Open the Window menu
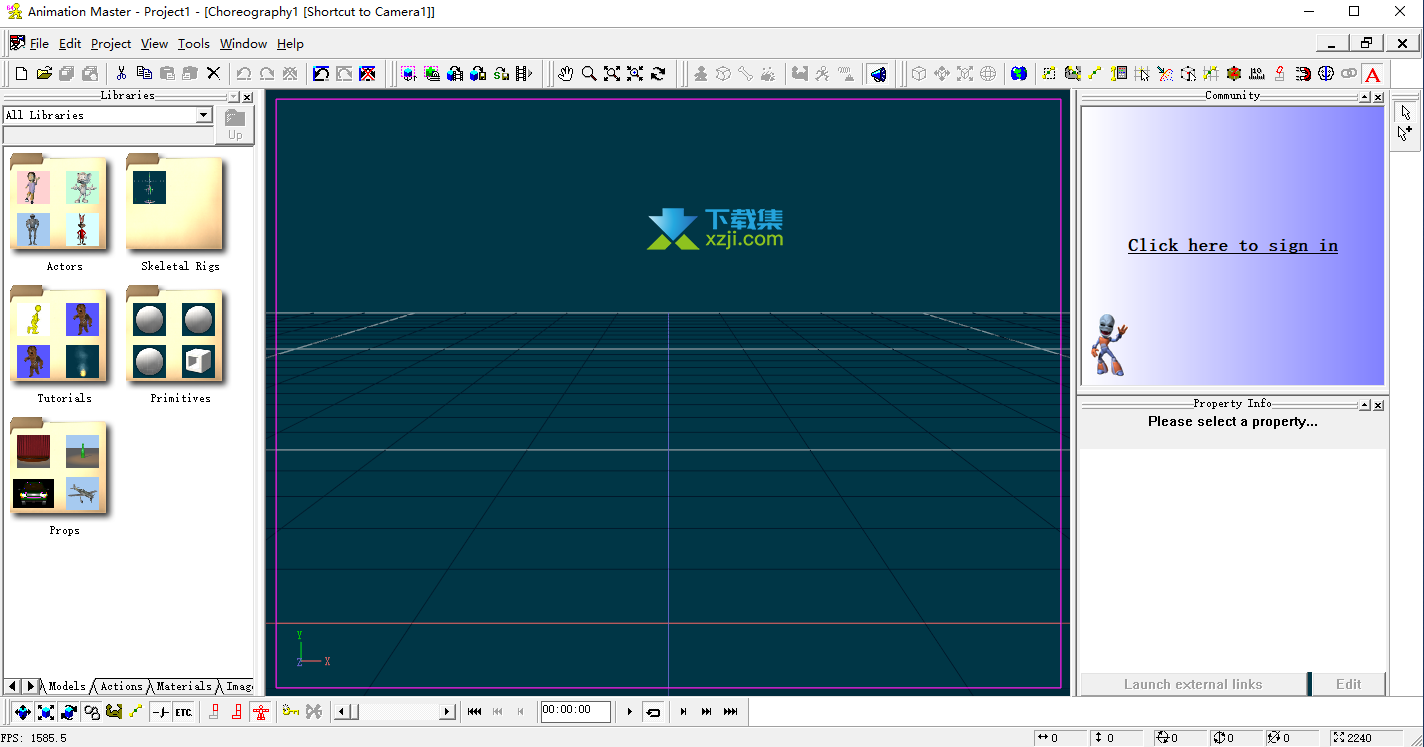Viewport: 1424px width, 747px height. coord(243,44)
